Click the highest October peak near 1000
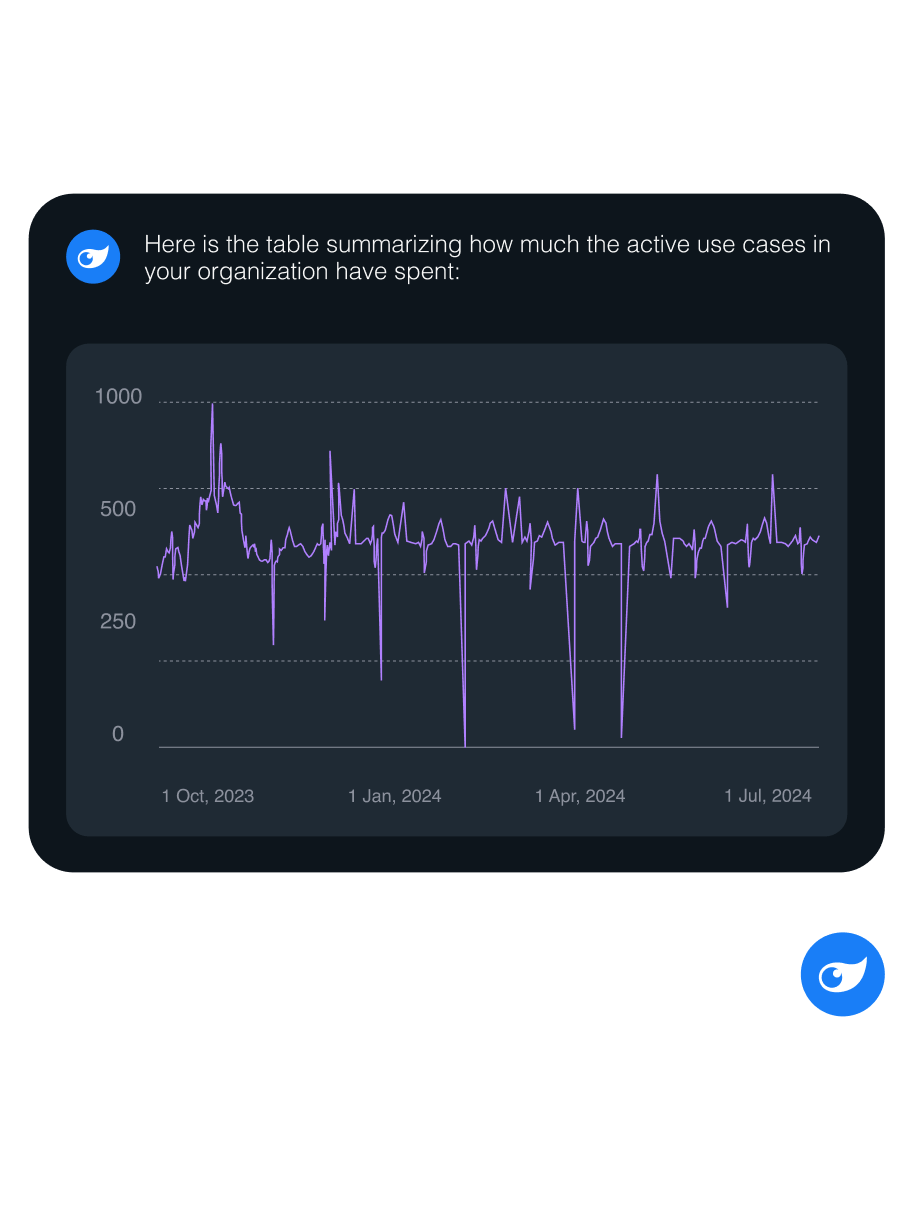Image resolution: width=914 pixels, height=1210 pixels. click(x=212, y=405)
